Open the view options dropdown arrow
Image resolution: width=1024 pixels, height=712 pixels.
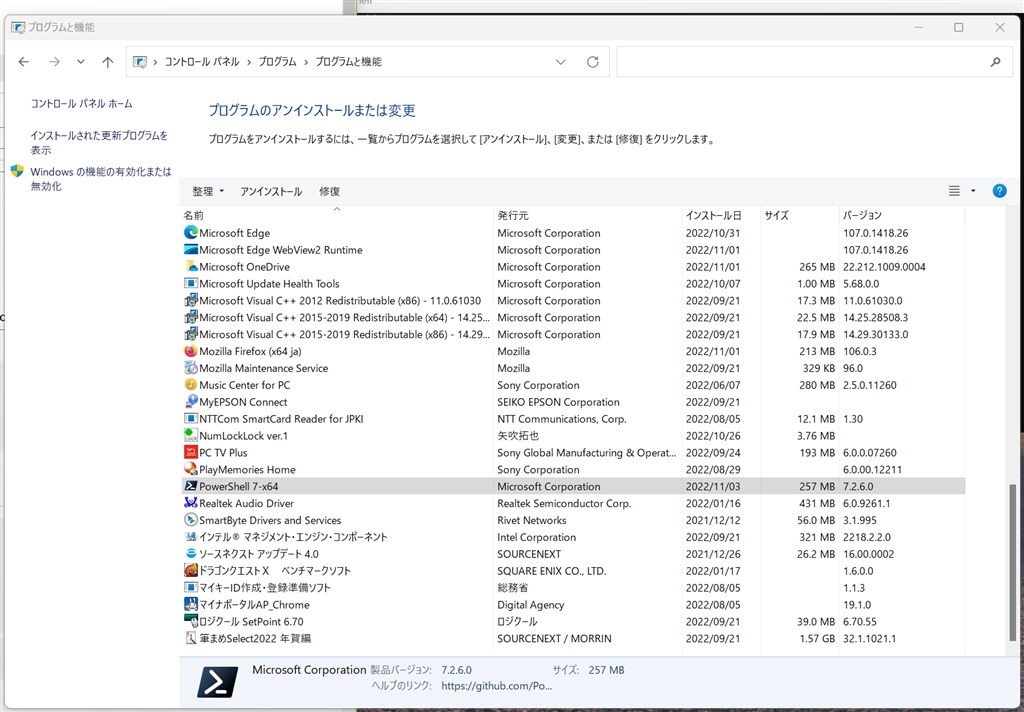coord(973,191)
